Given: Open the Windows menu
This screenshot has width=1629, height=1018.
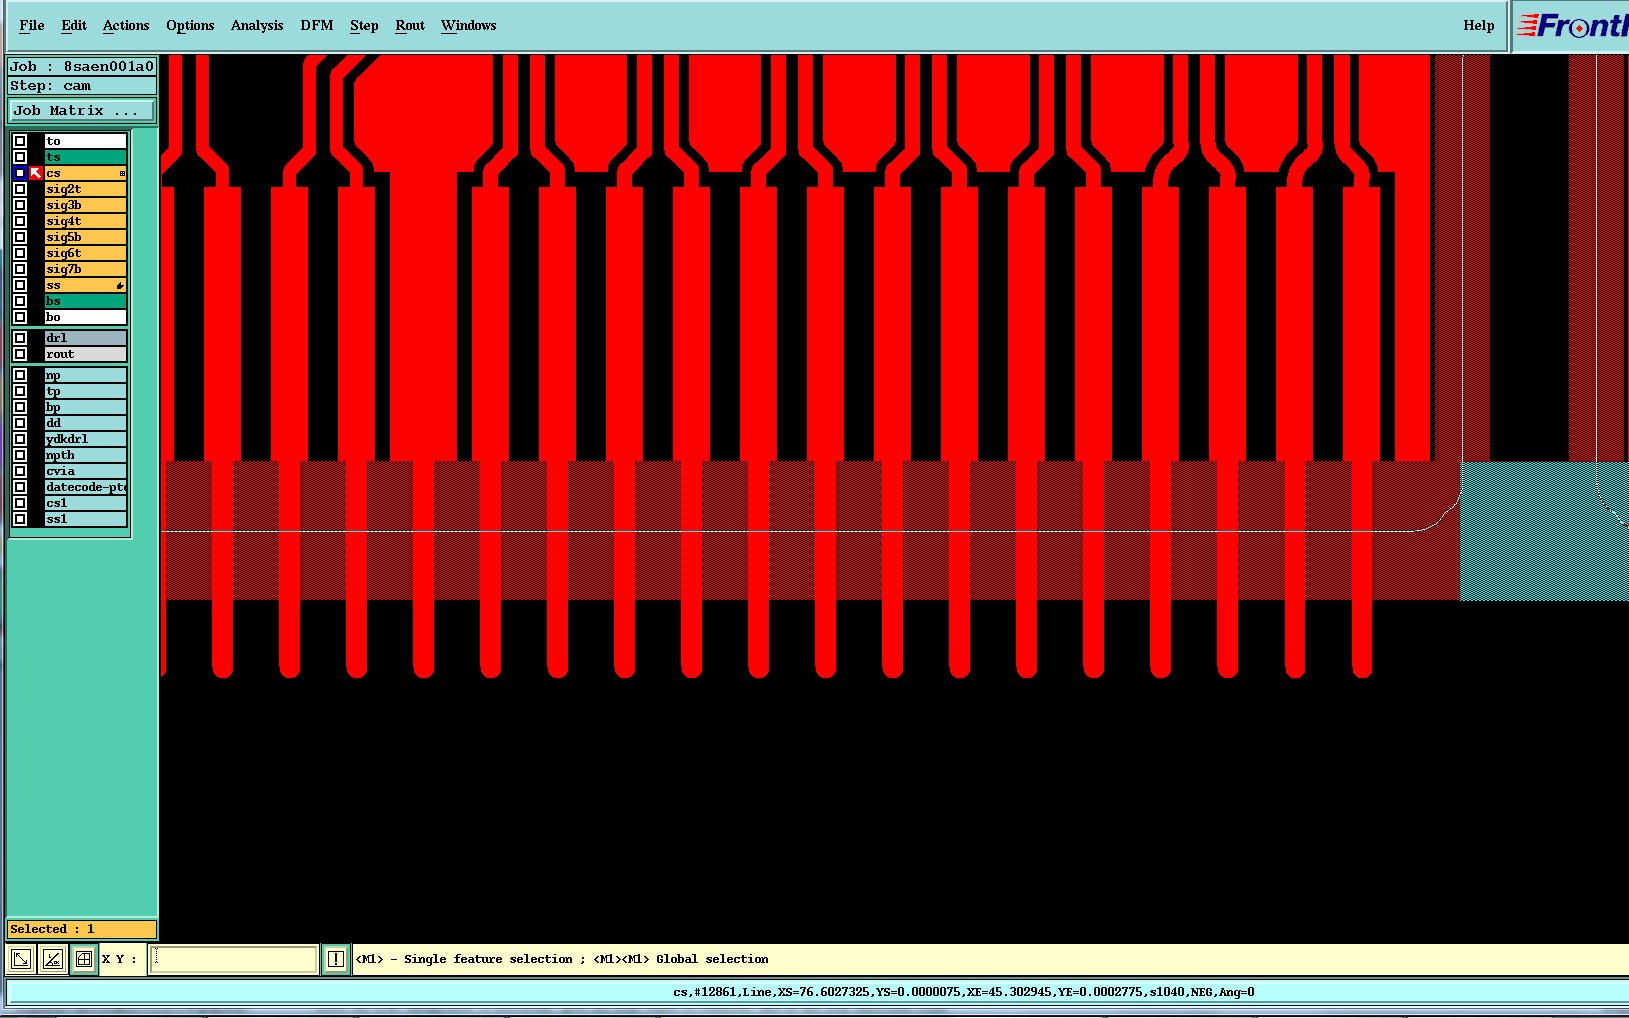Looking at the screenshot, I should pyautogui.click(x=469, y=26).
